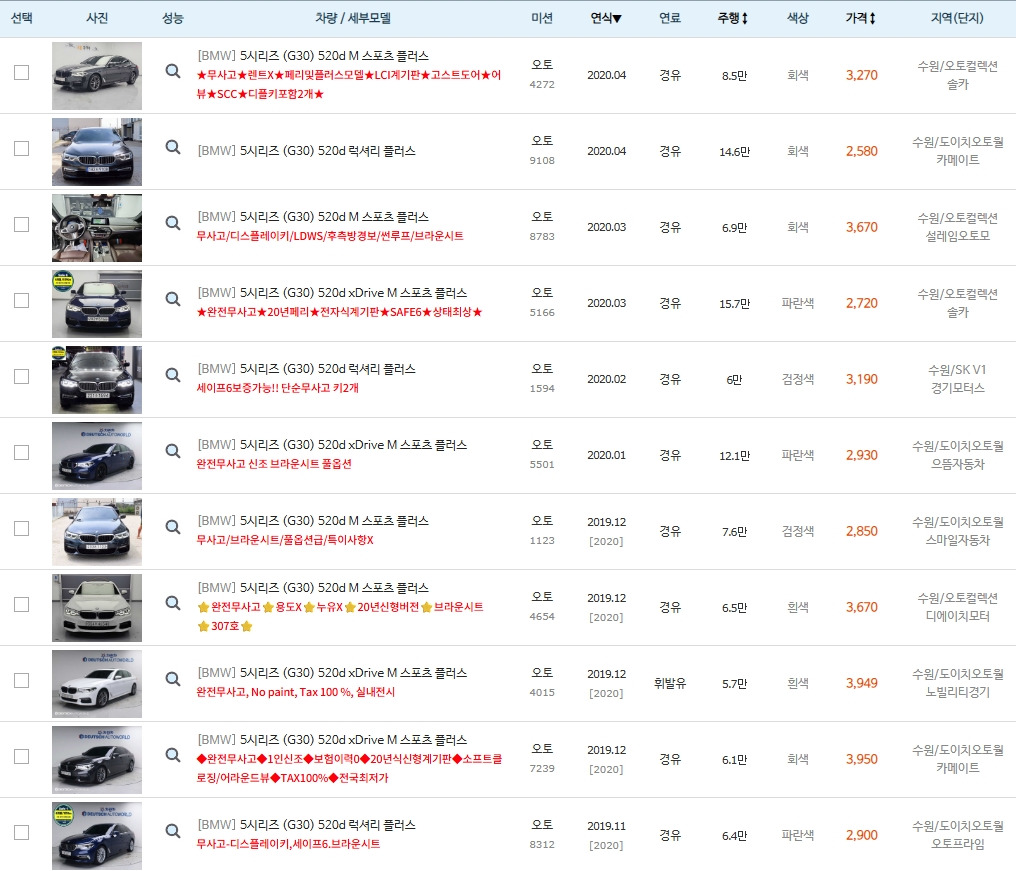Select checkbox for the 3,950 listing
Image resolution: width=1016 pixels, height=871 pixels.
click(x=21, y=756)
